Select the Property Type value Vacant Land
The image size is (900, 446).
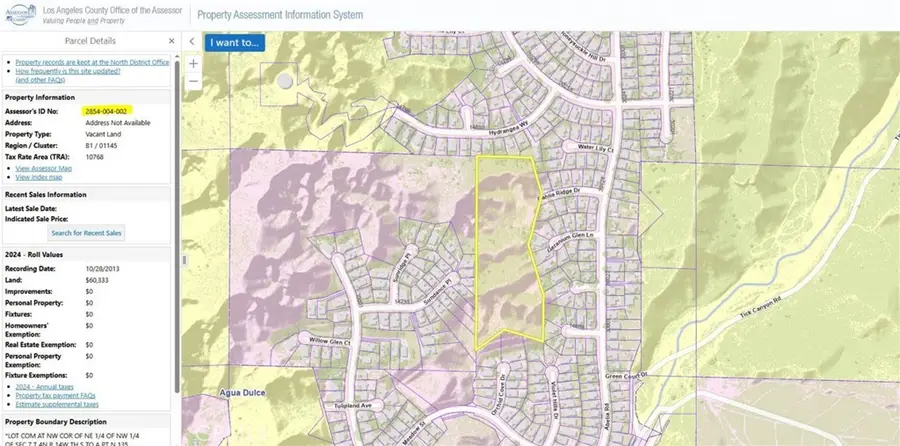pyautogui.click(x=103, y=134)
